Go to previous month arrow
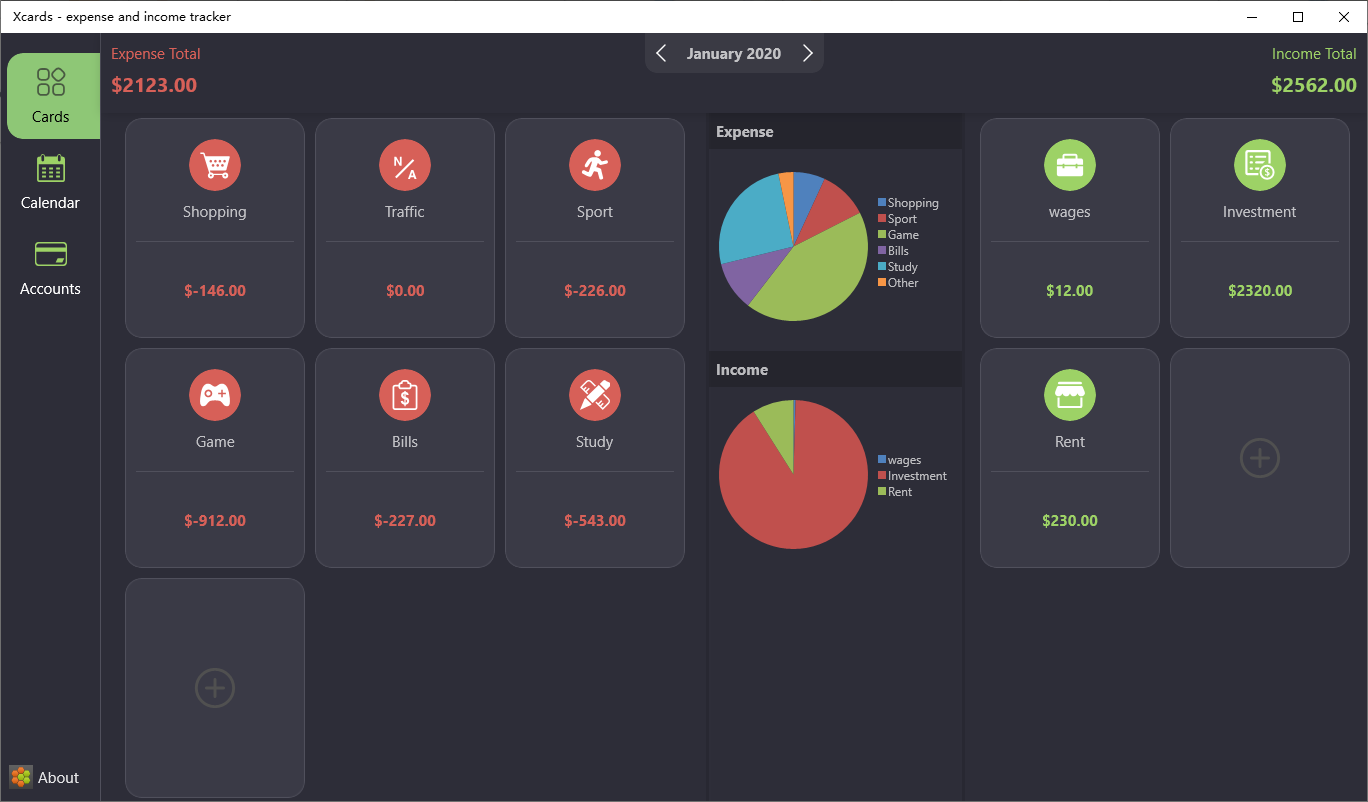The height and width of the screenshot is (802, 1368). (661, 54)
